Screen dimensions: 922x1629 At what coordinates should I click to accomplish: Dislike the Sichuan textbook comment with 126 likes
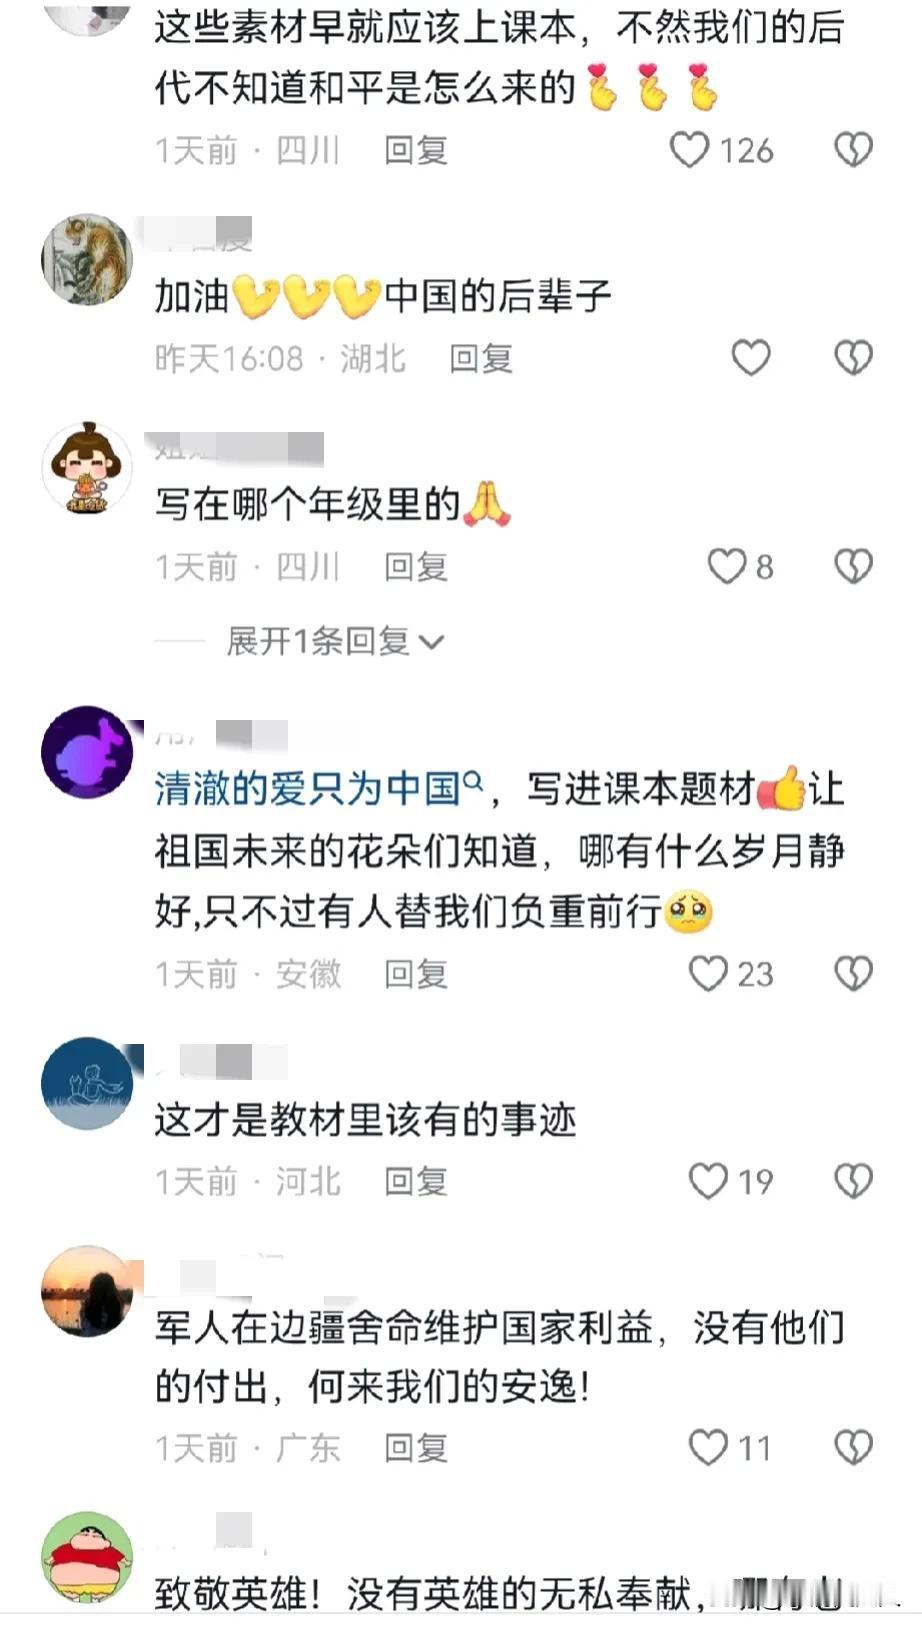click(853, 150)
